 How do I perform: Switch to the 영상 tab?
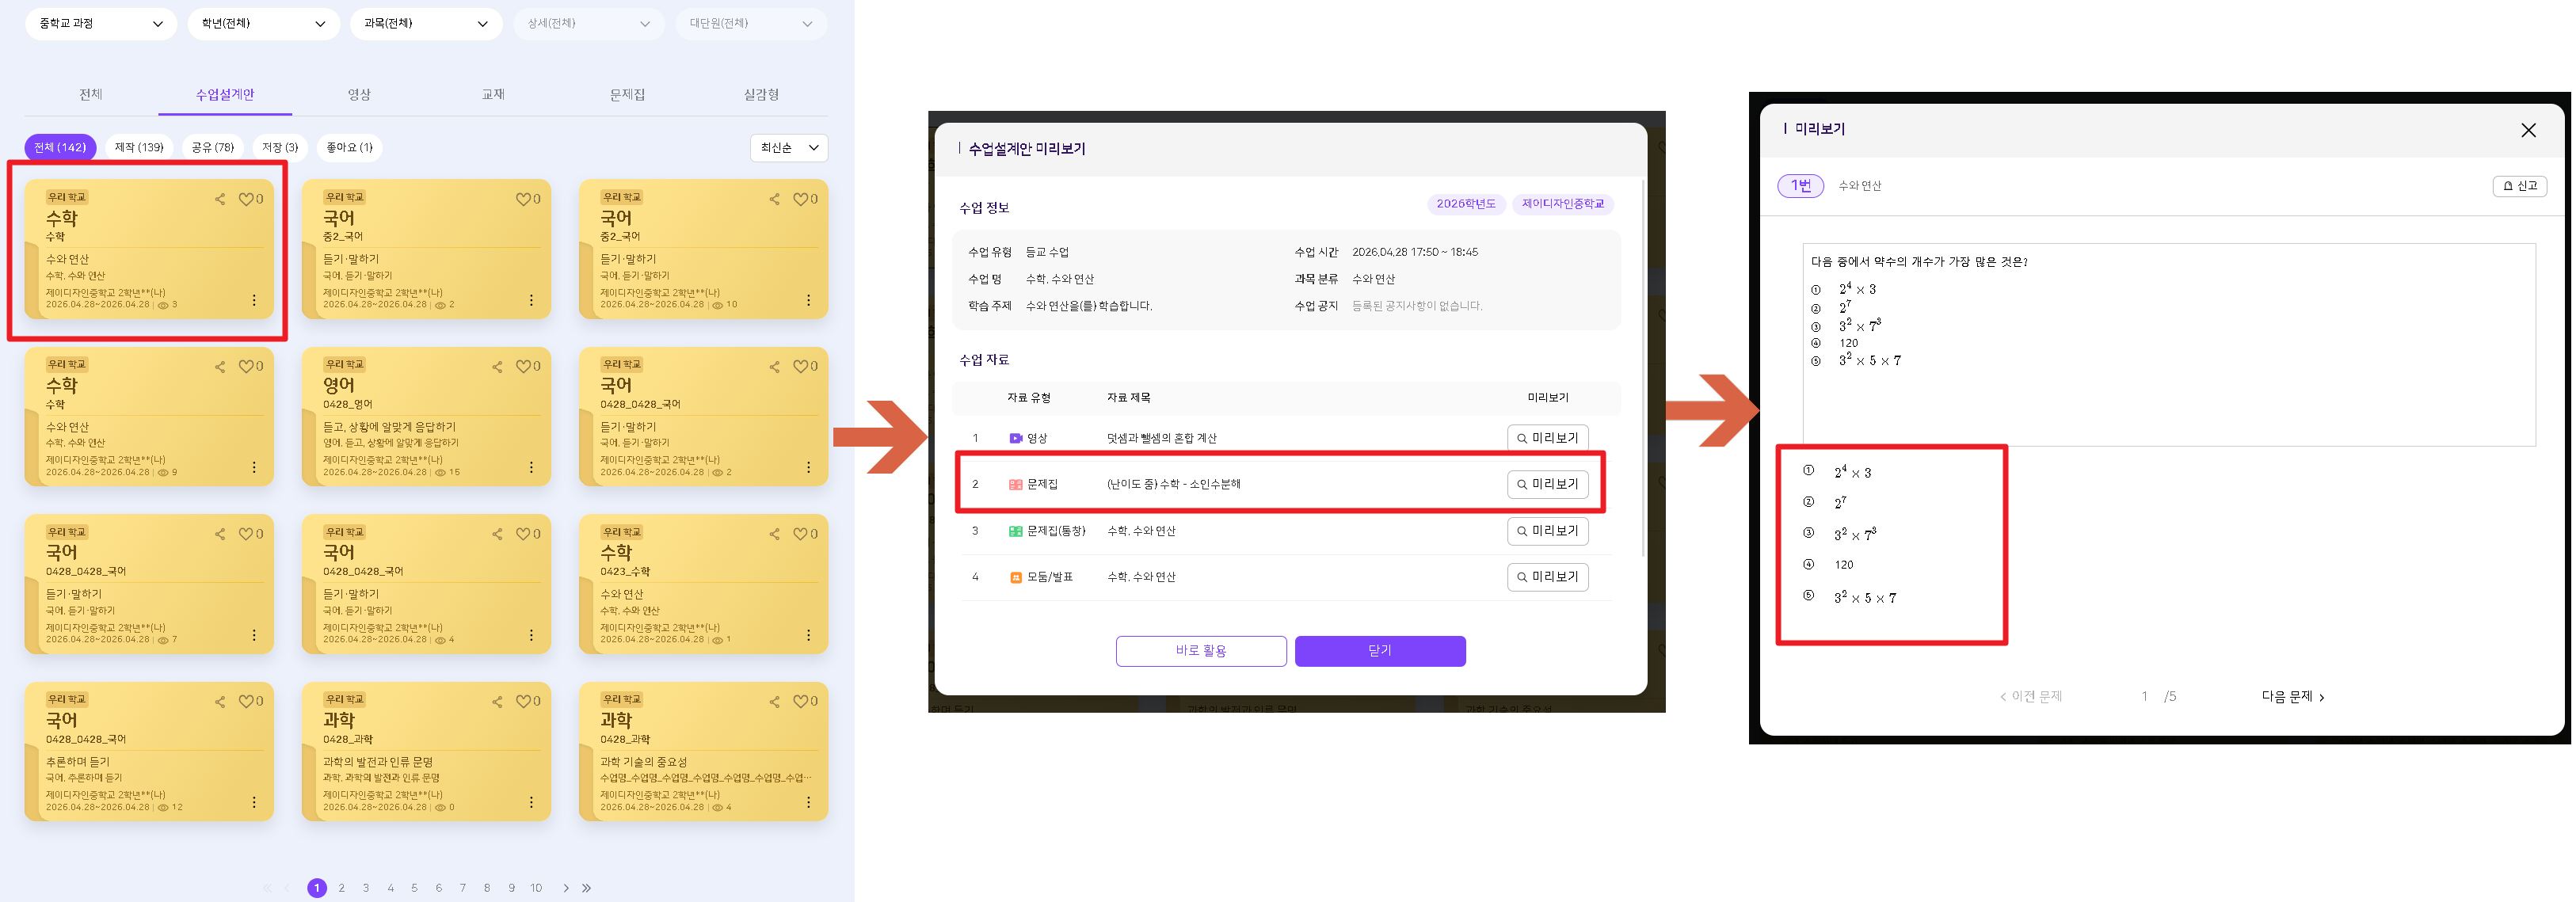click(359, 94)
